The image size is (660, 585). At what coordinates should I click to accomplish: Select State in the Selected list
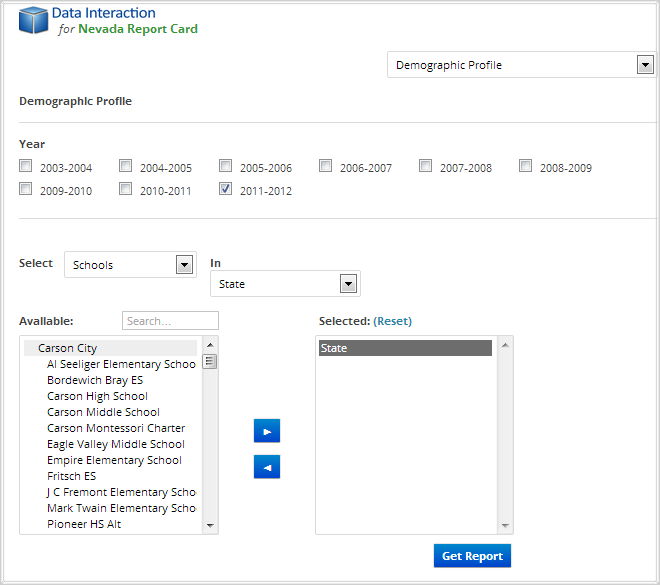[x=405, y=348]
